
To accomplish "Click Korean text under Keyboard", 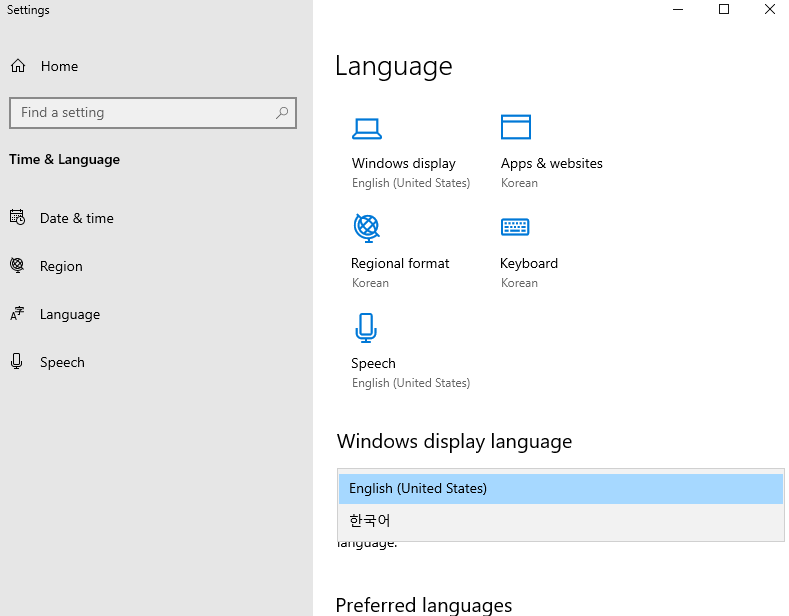I will pyautogui.click(x=519, y=283).
